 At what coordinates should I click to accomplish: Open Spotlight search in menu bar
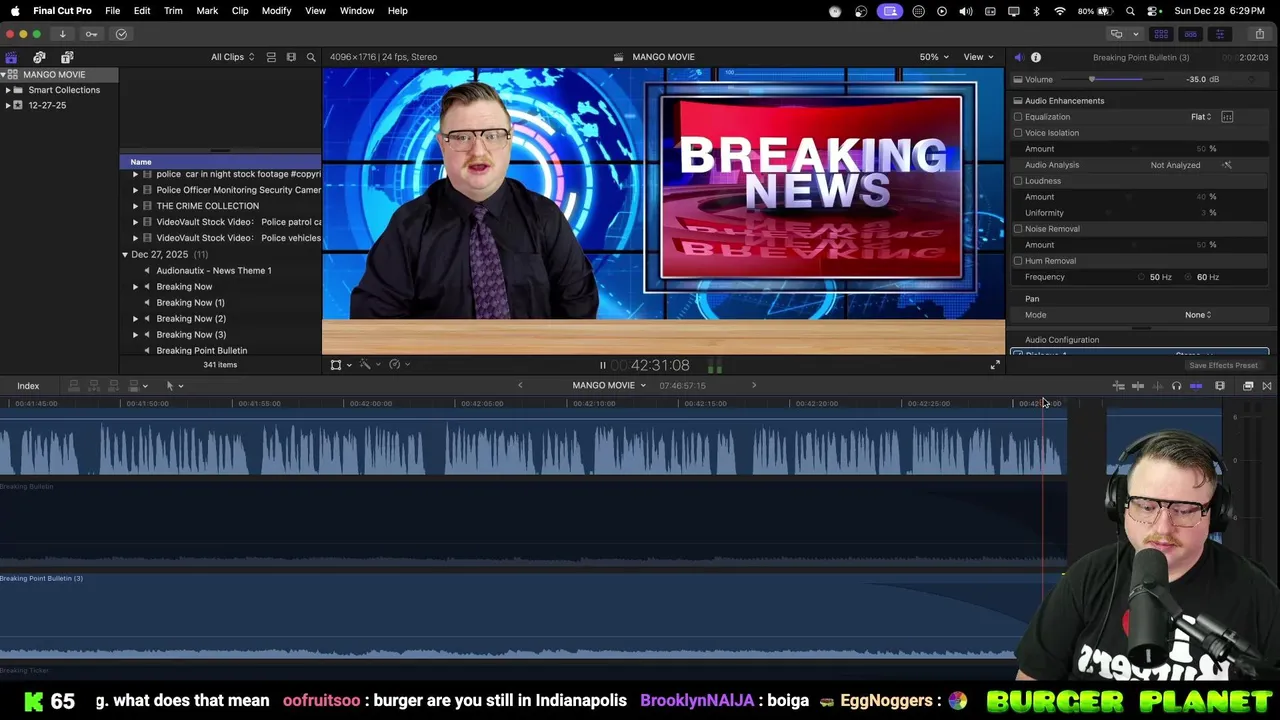point(1130,11)
